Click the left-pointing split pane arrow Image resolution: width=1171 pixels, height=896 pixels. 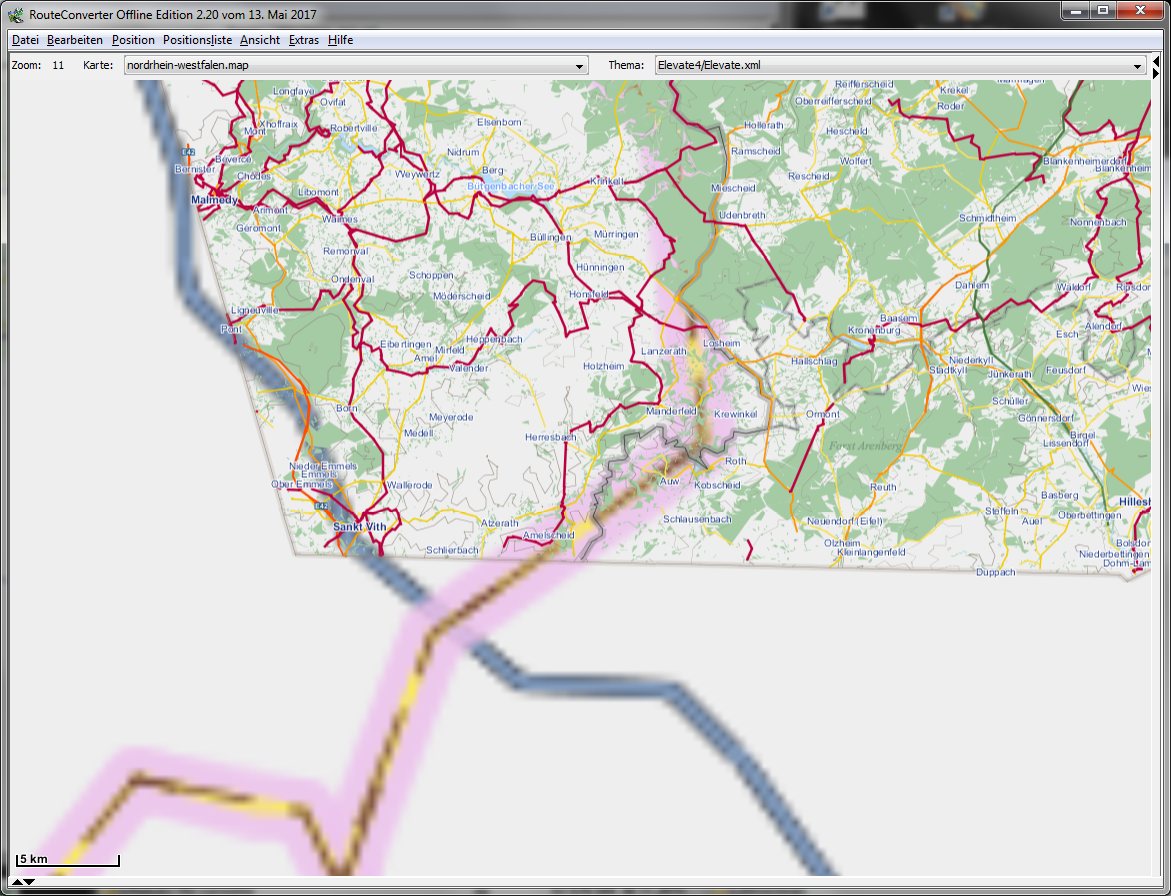pos(1156,61)
